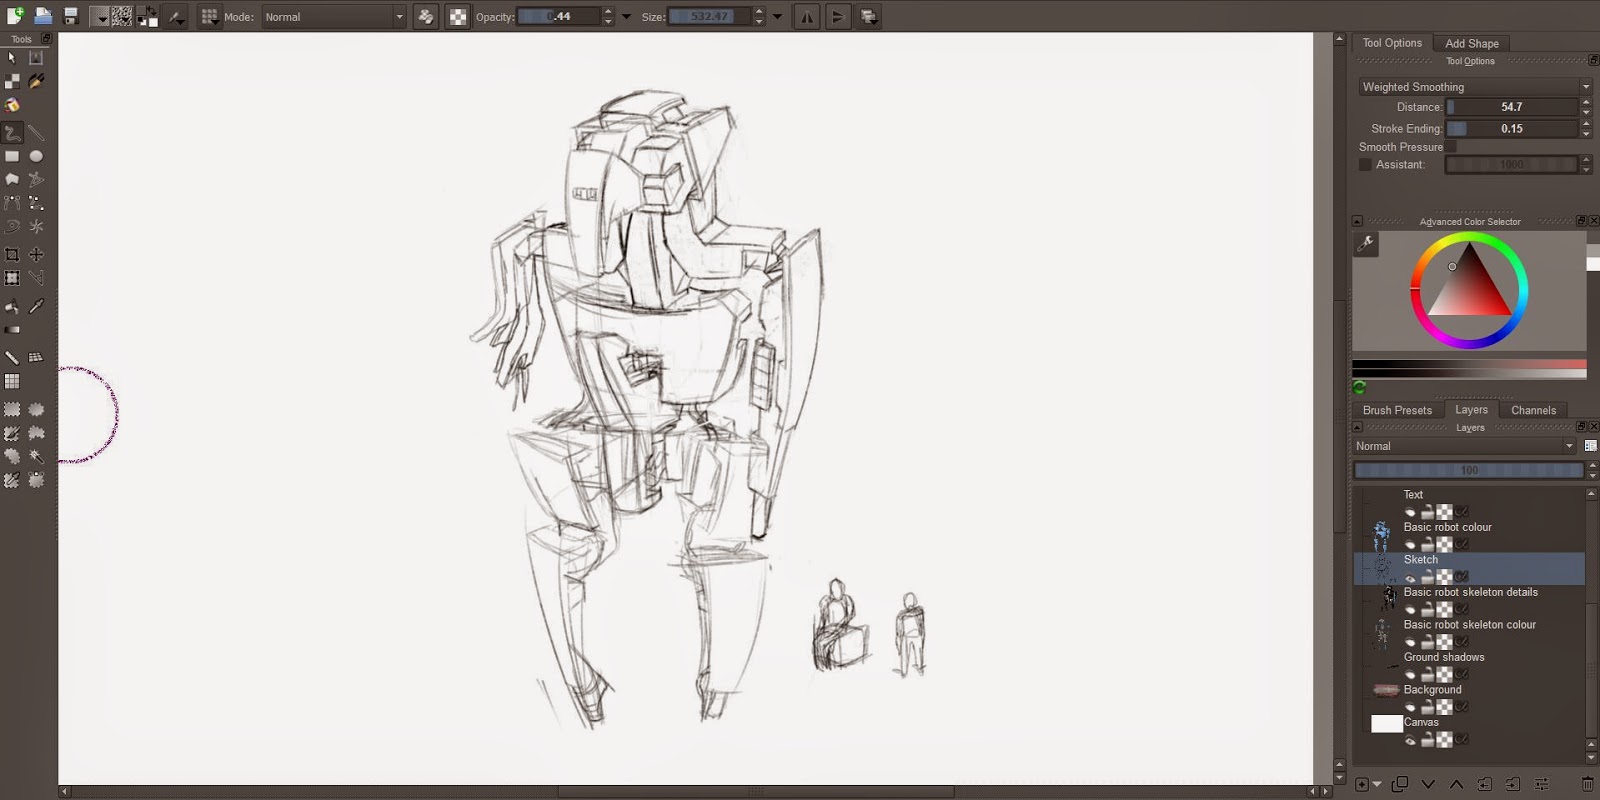Select the Fill bucket tool
Viewport: 1600px width, 800px height.
pos(12,306)
